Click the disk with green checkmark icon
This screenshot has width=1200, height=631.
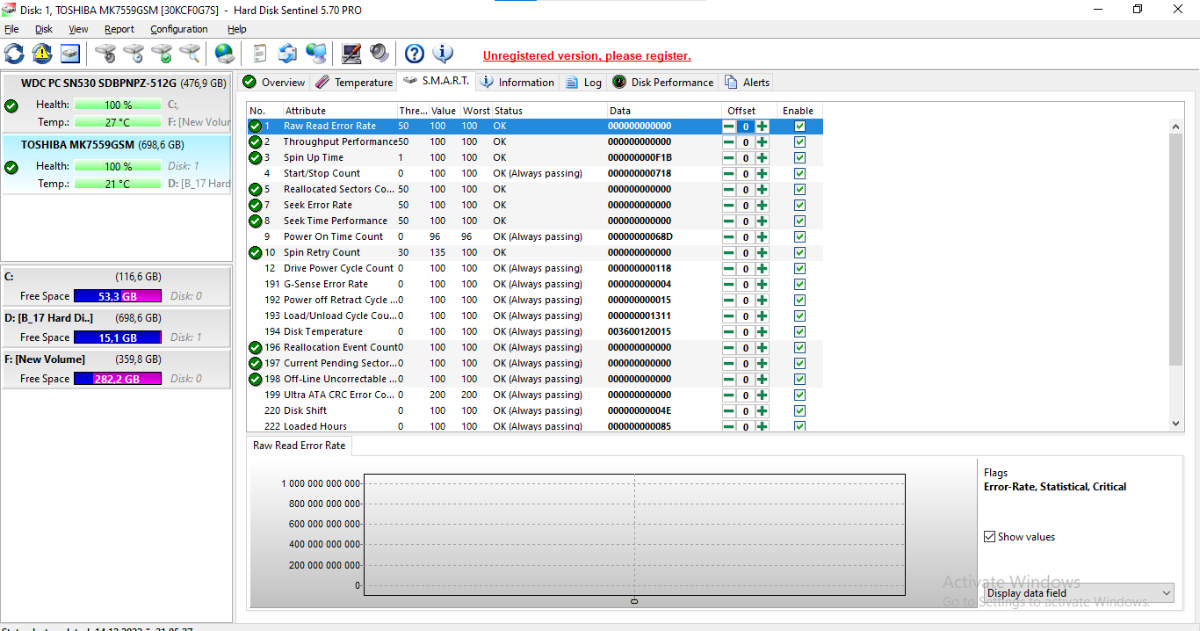161,53
